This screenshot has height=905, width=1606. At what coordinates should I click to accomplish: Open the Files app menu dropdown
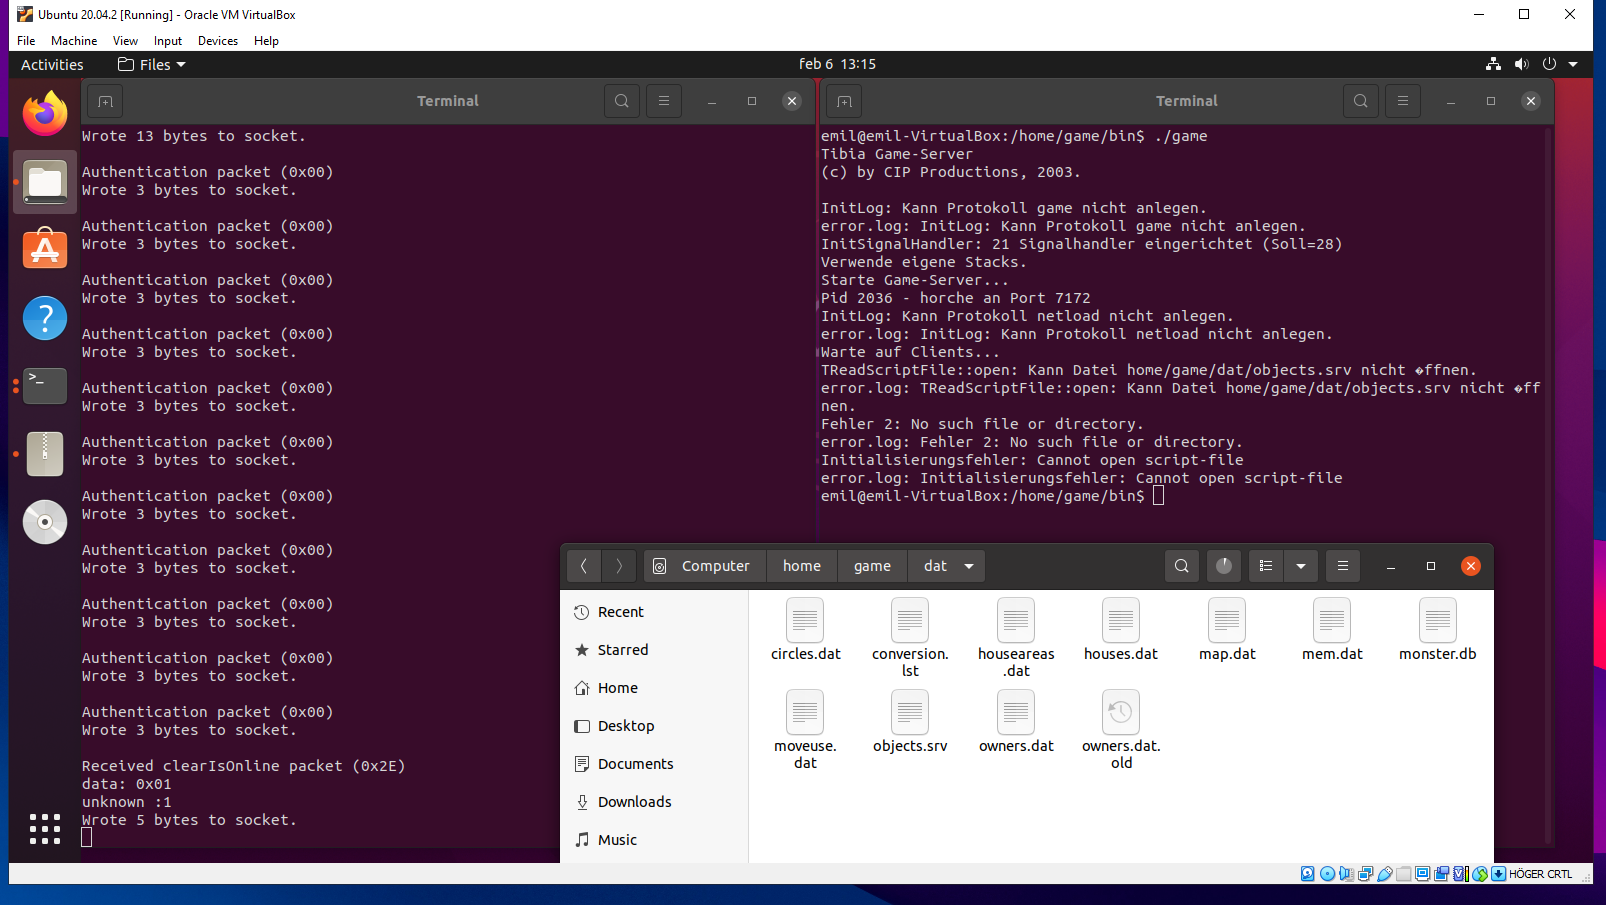152,65
